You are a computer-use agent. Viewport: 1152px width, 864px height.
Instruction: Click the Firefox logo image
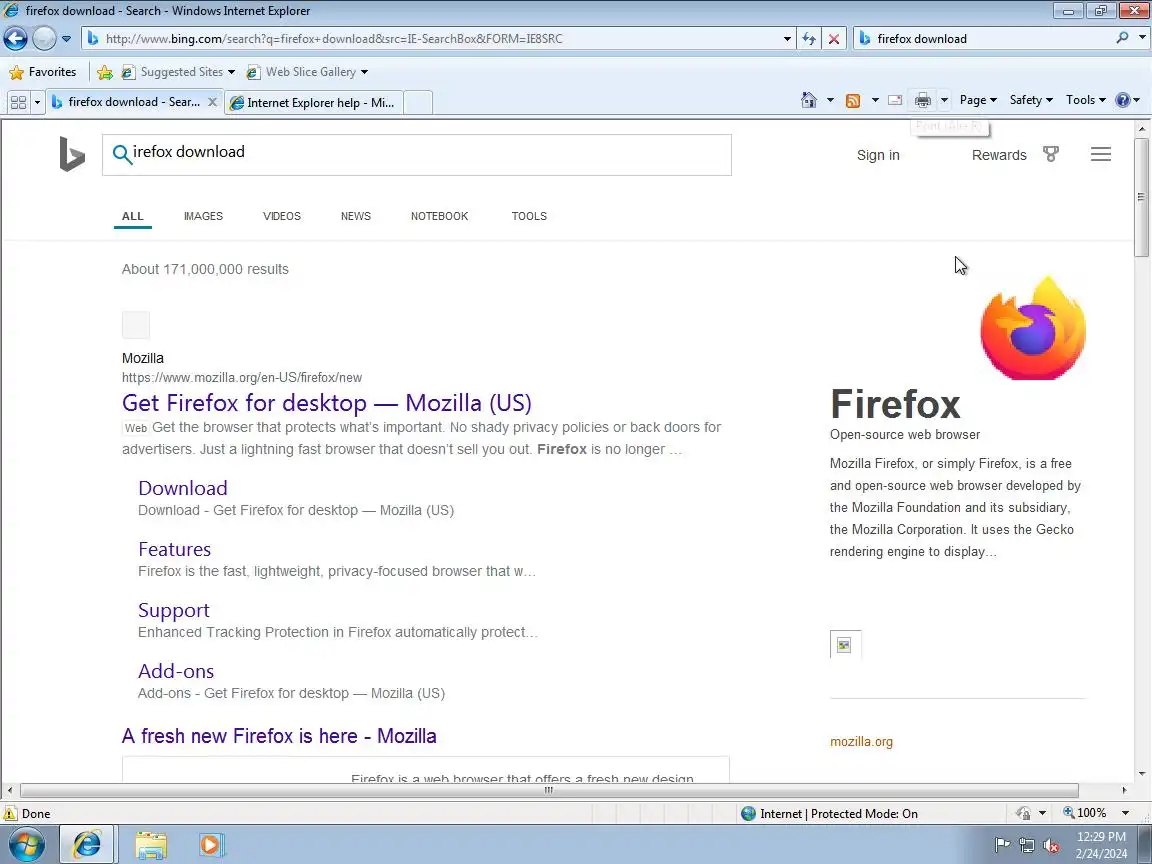1032,328
